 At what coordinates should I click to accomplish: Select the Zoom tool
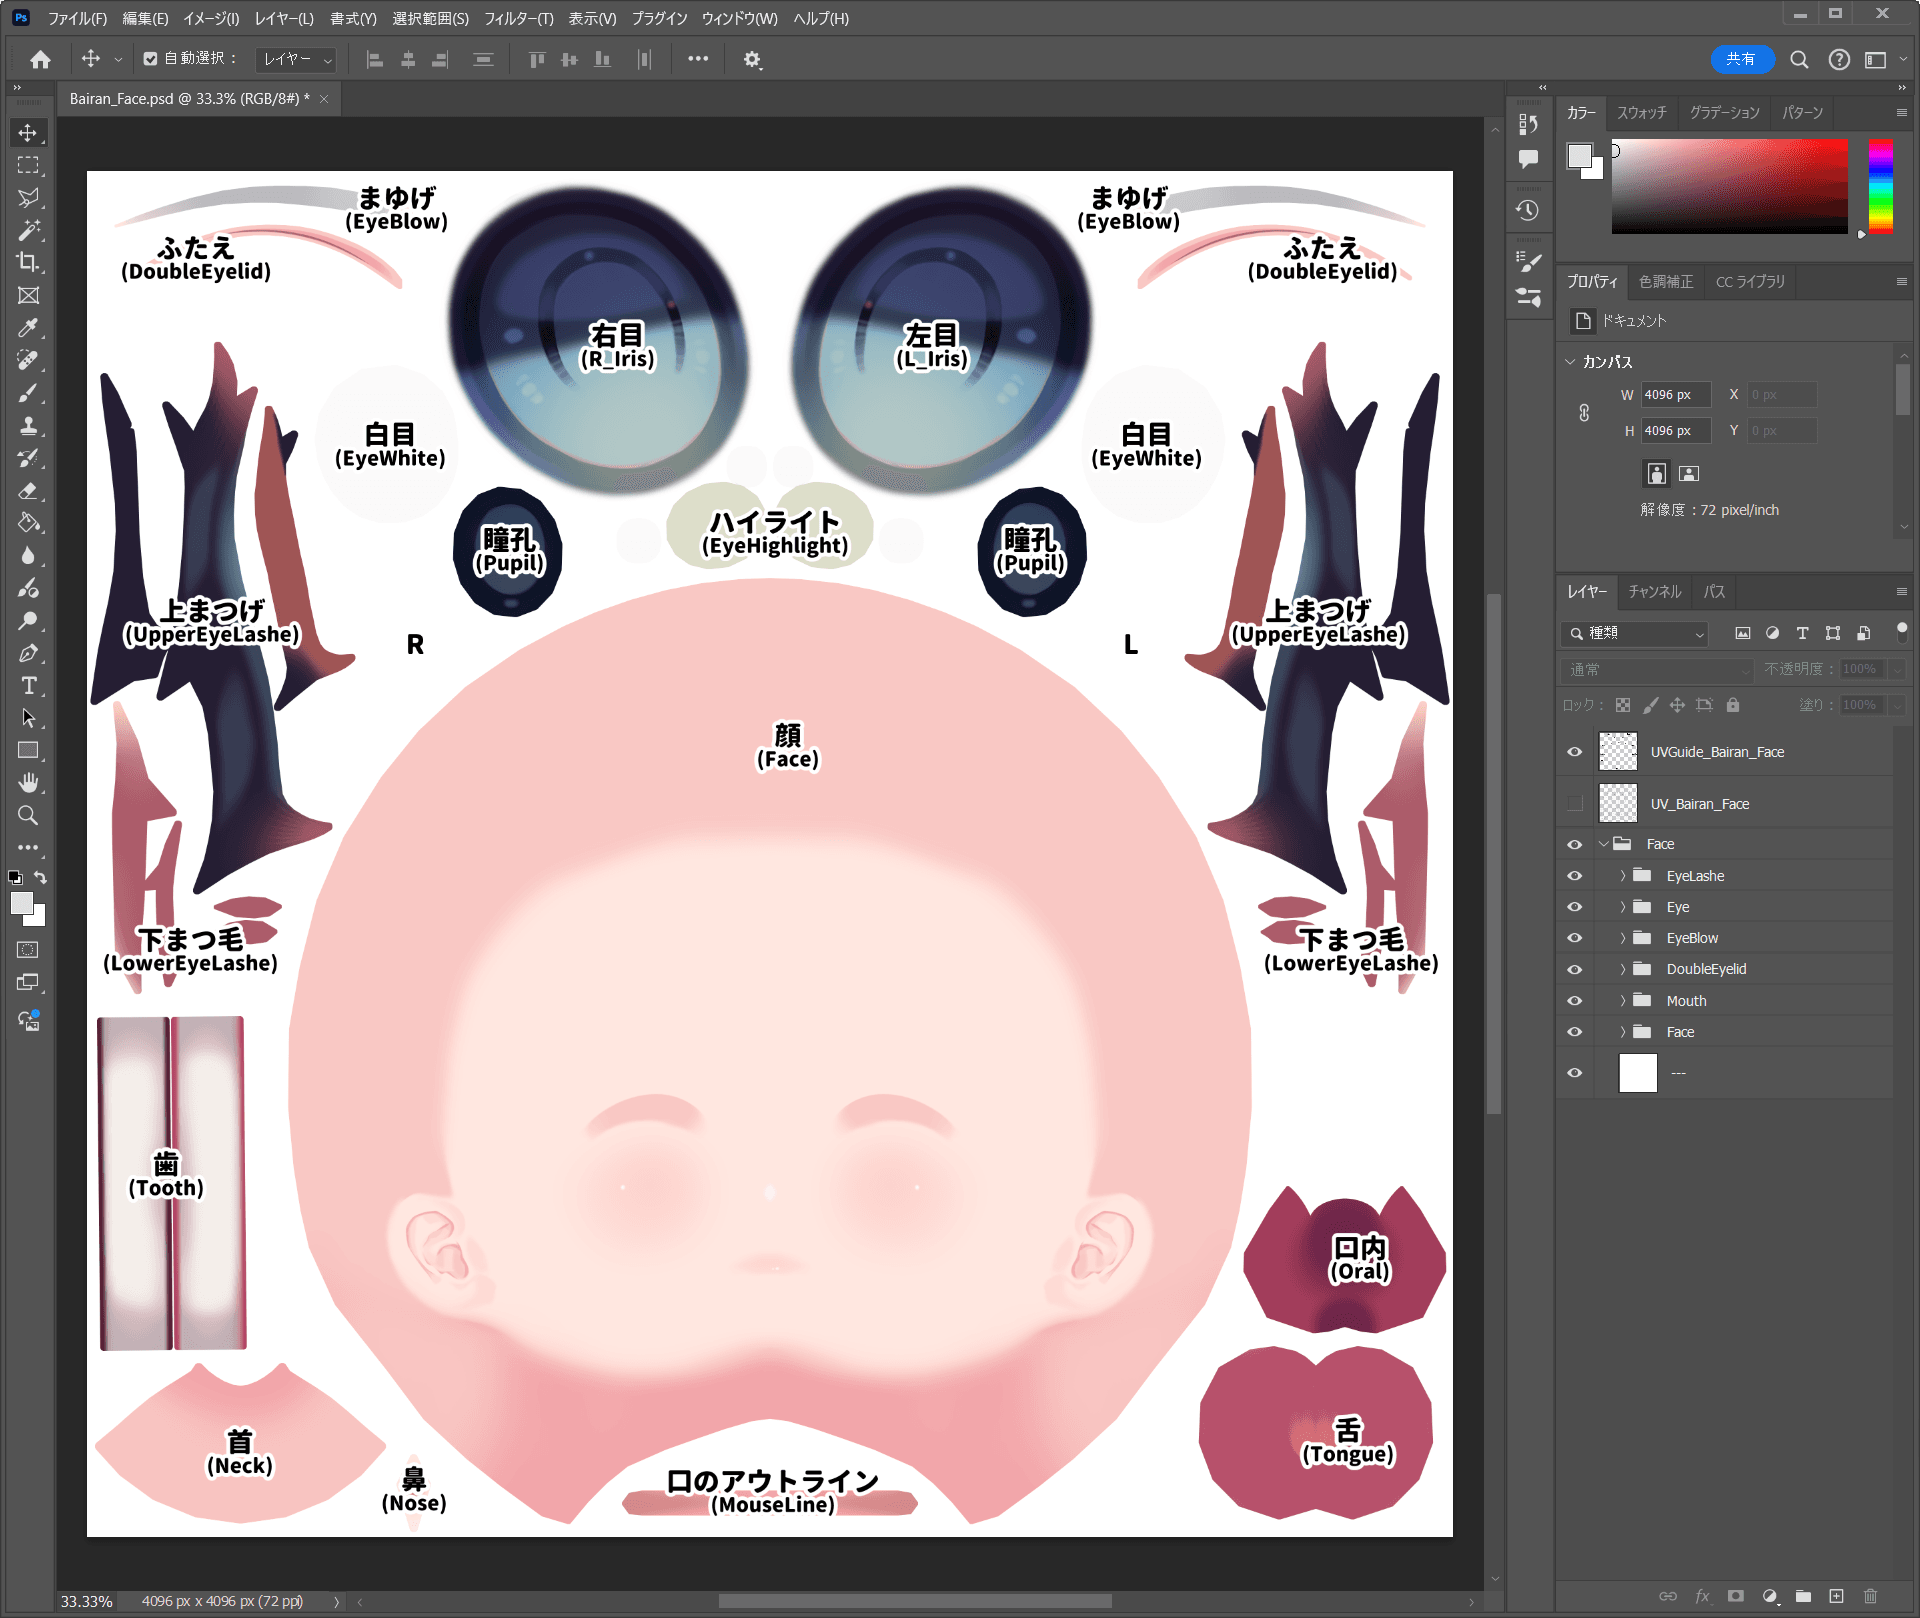[x=28, y=816]
